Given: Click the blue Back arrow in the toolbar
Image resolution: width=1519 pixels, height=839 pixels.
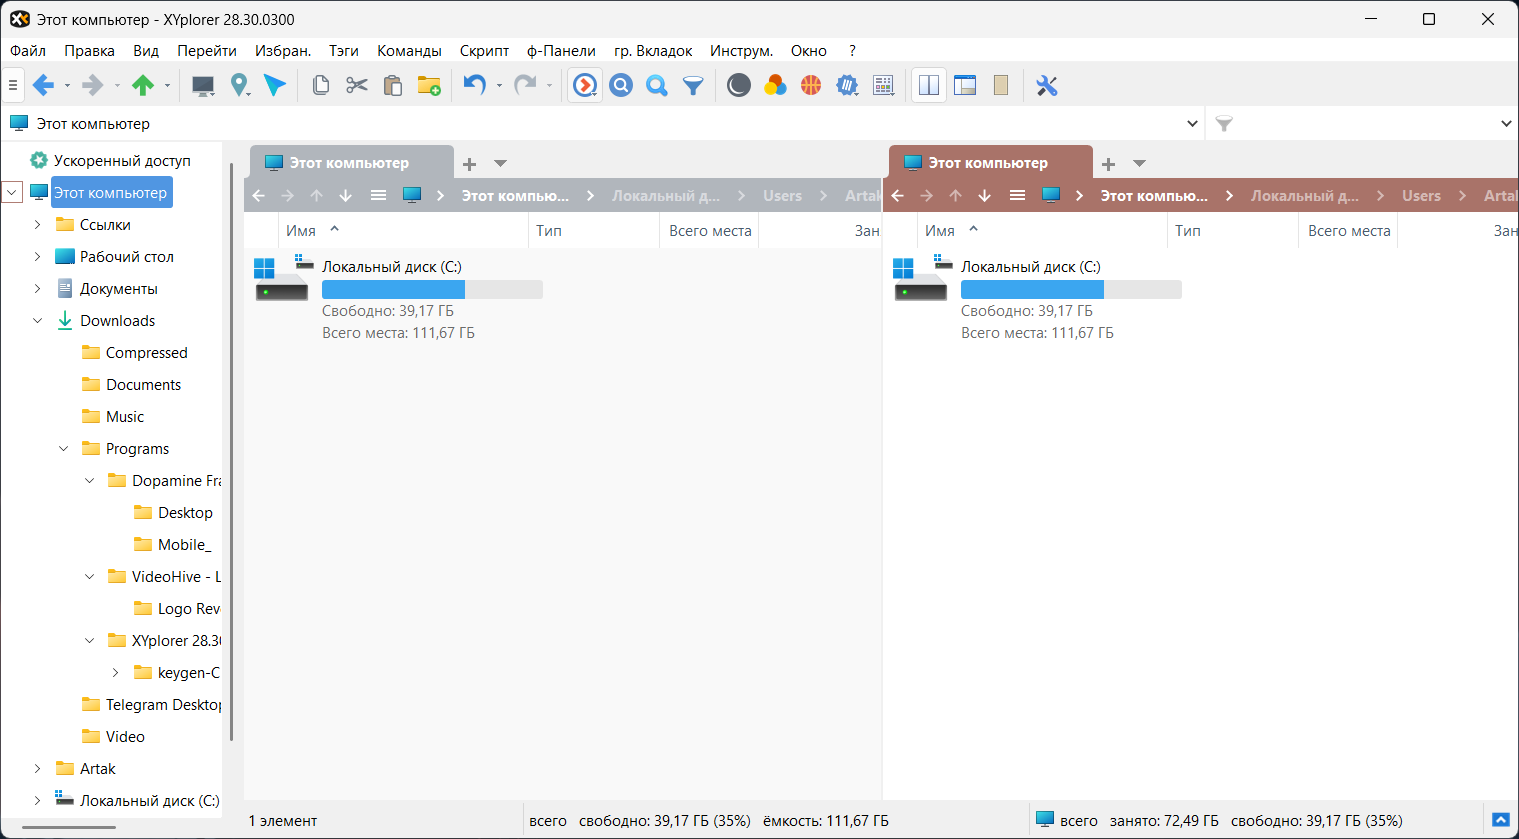Looking at the screenshot, I should click(x=43, y=86).
